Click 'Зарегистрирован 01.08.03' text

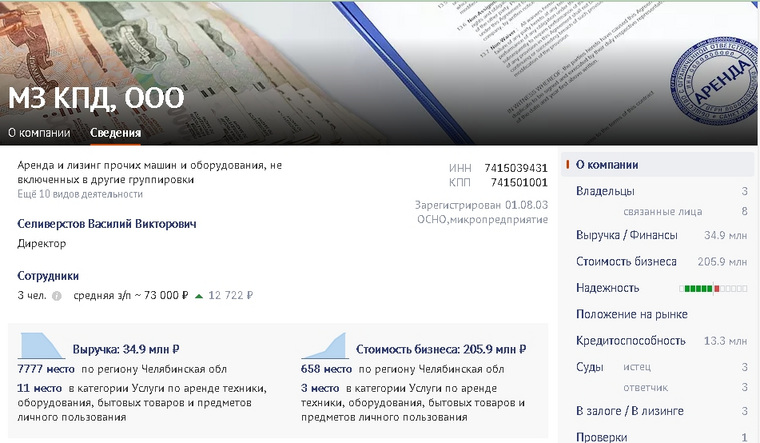[x=481, y=205]
